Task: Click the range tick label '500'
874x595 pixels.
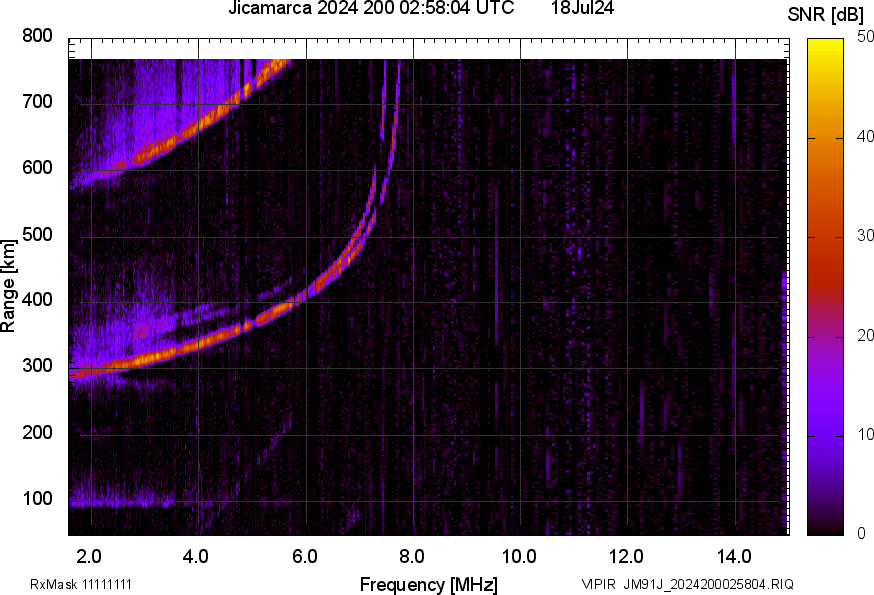Action: pyautogui.click(x=37, y=234)
